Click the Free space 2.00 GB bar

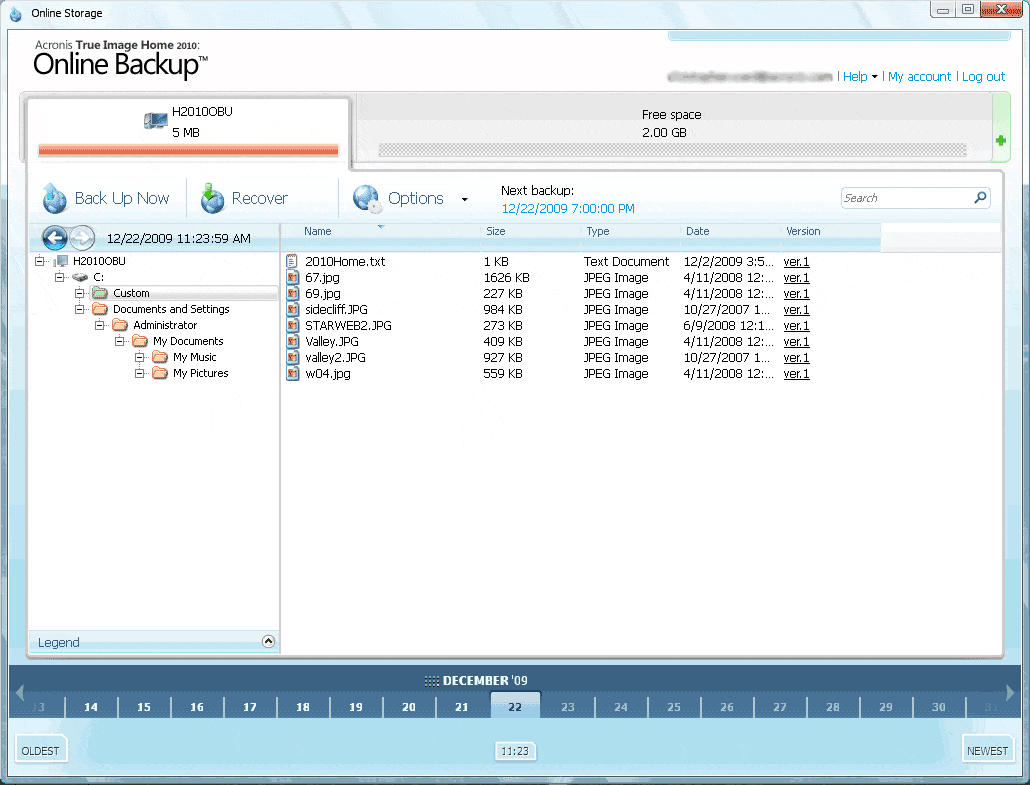(672, 150)
